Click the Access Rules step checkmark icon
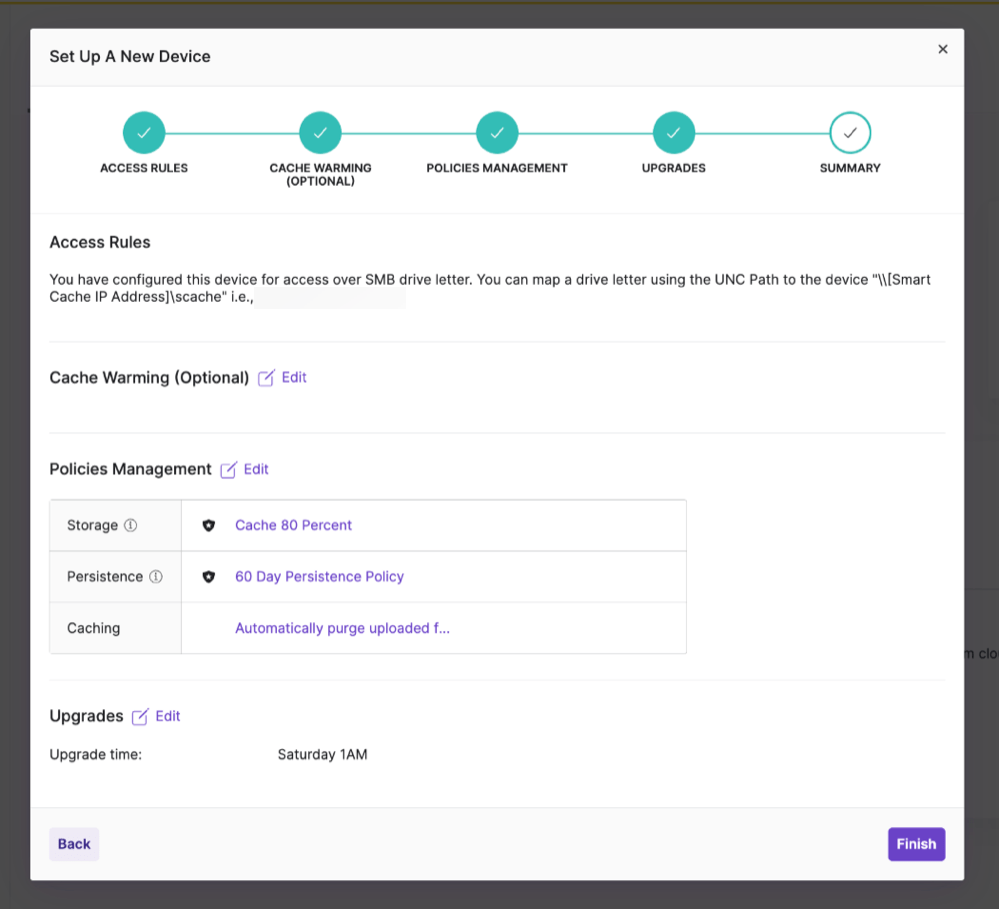 coord(144,132)
